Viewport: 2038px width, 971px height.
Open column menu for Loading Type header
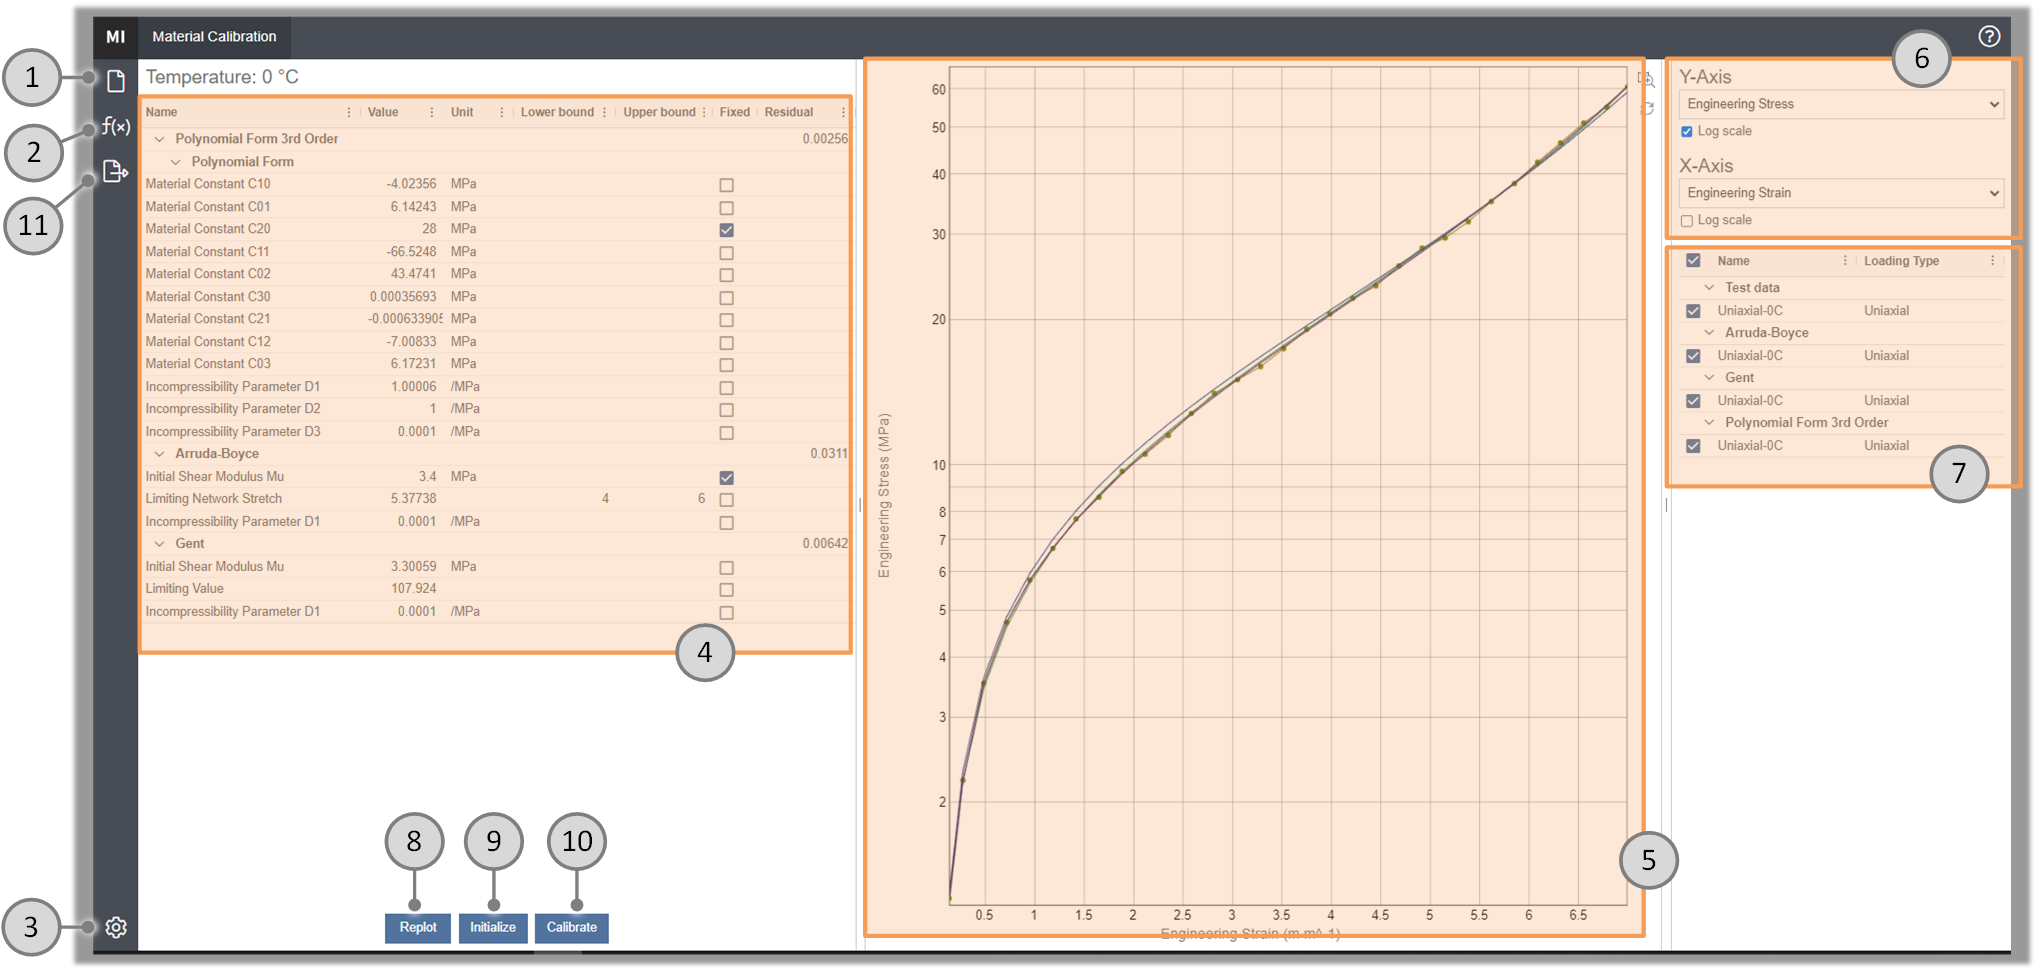click(x=1992, y=261)
